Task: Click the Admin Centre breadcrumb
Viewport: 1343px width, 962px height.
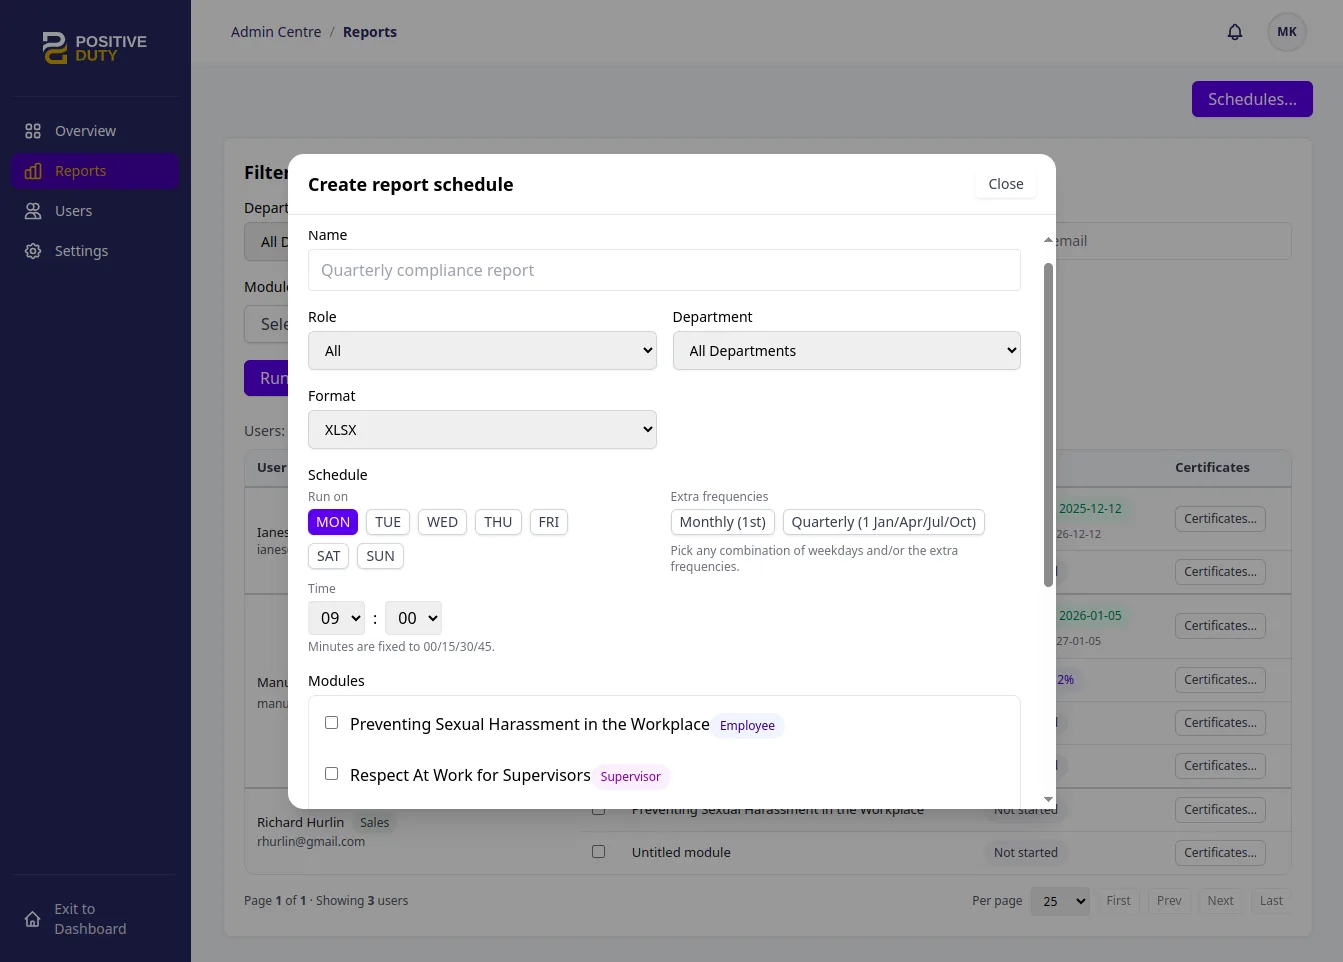Action: [x=276, y=31]
